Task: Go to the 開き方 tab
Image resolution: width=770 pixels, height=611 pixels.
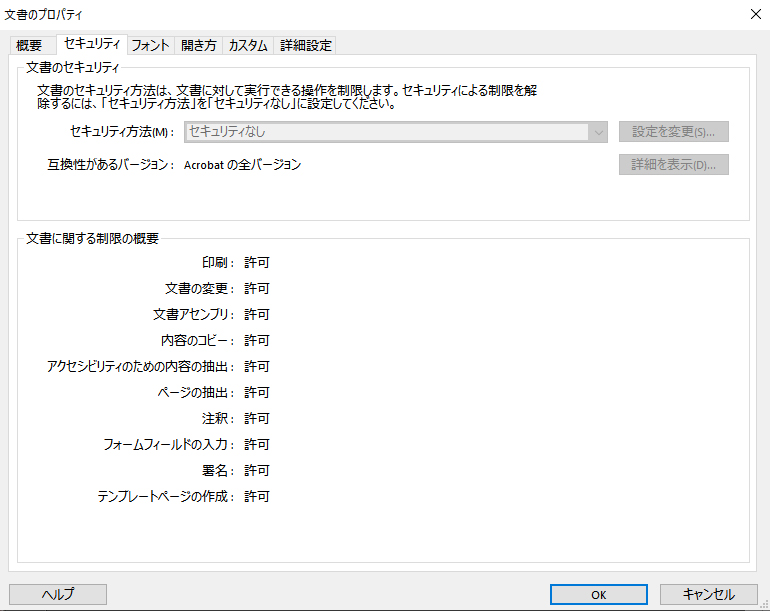Action: click(198, 45)
